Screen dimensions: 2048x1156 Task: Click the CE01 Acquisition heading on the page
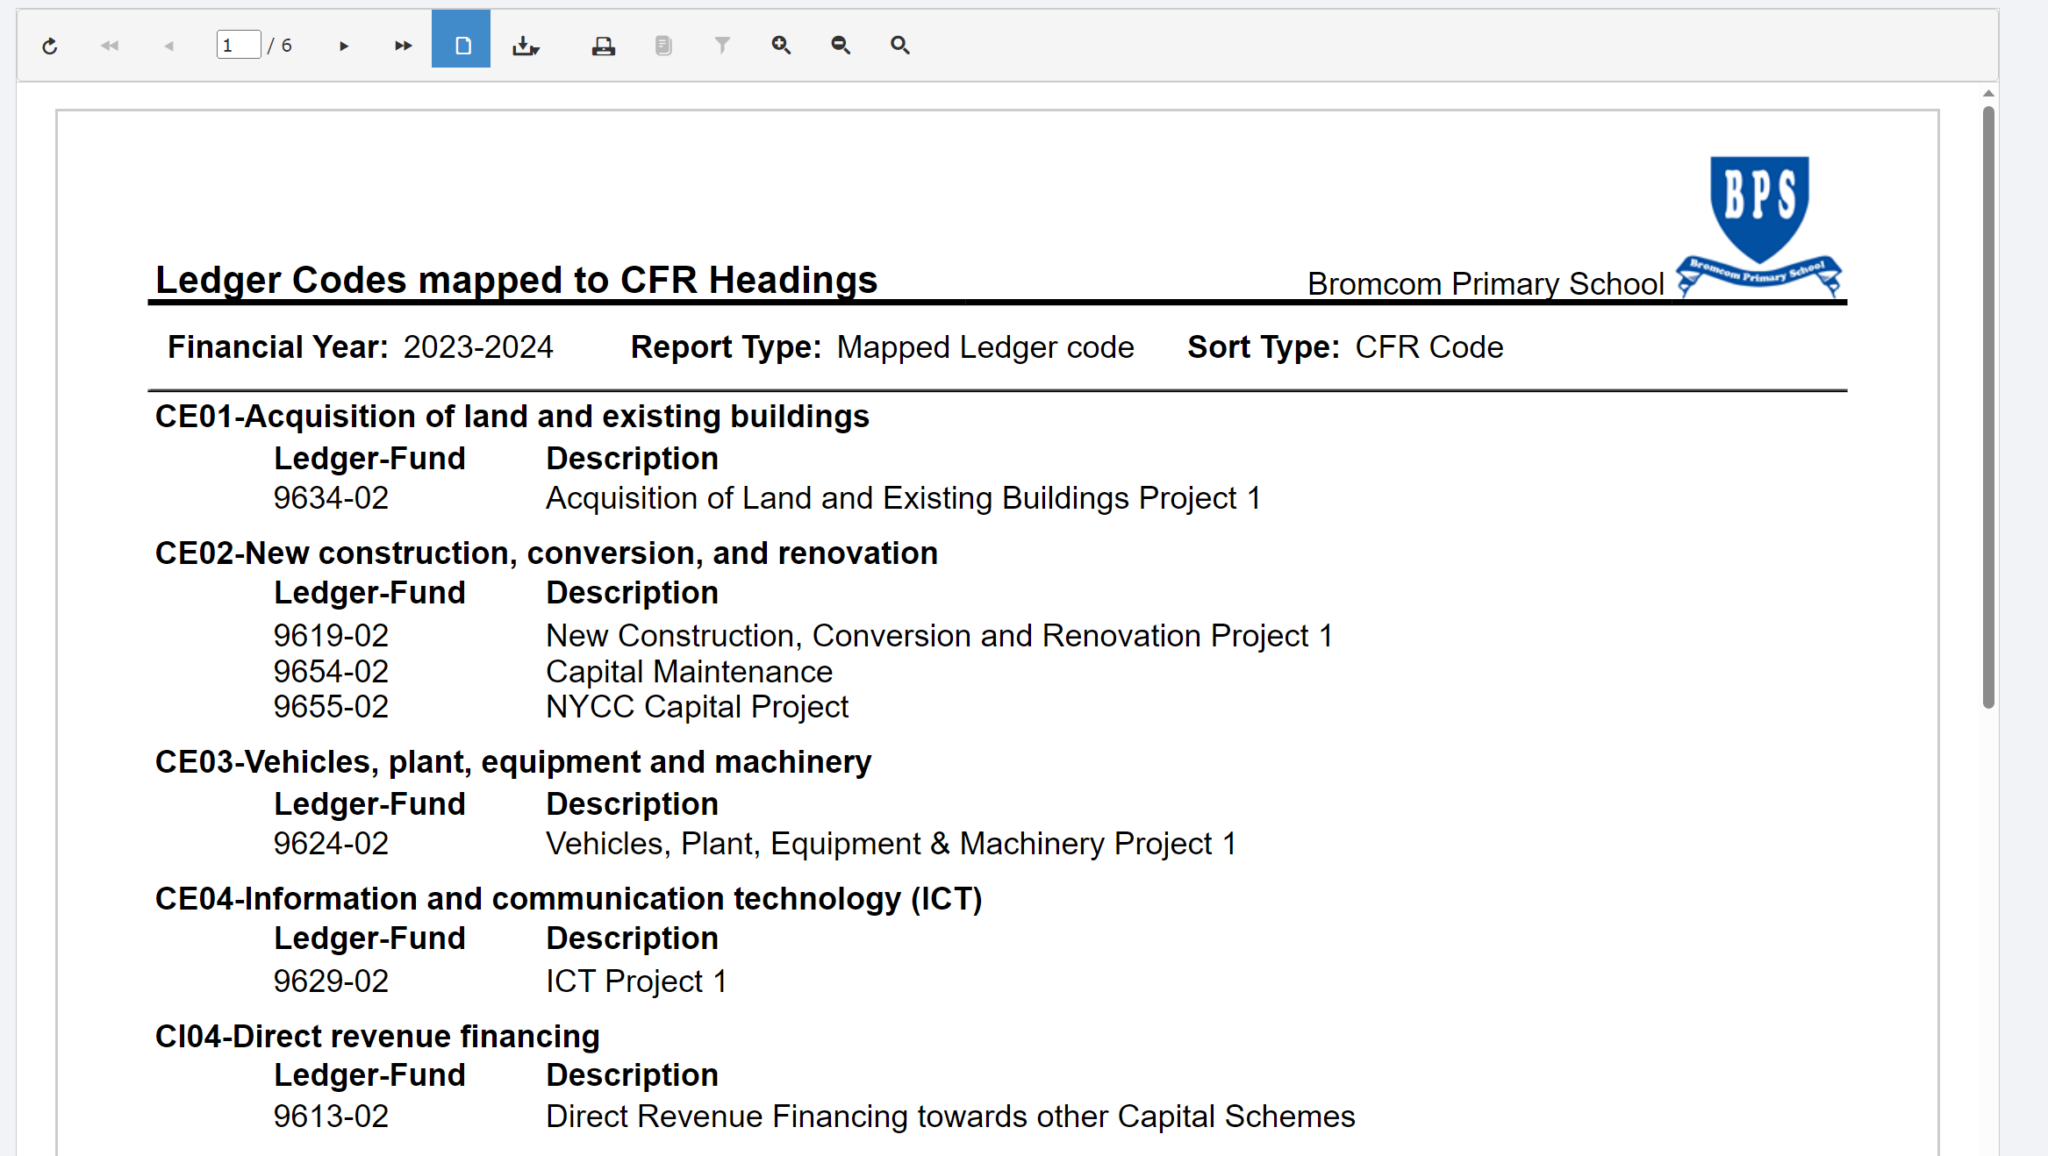[511, 416]
